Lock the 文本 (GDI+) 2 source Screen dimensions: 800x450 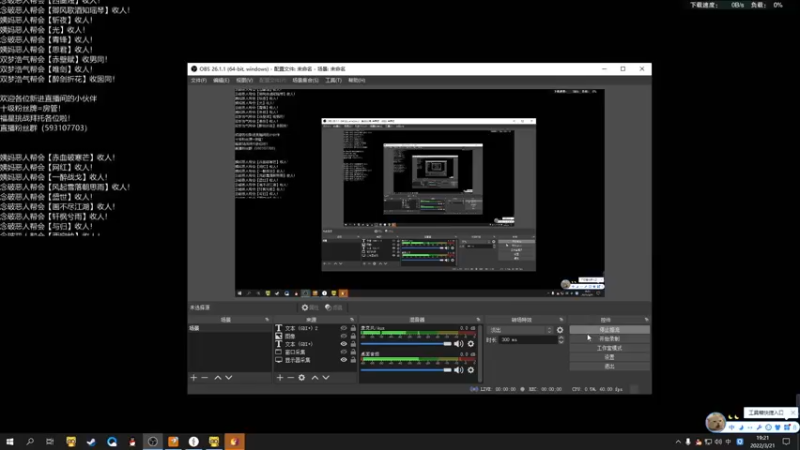click(353, 328)
